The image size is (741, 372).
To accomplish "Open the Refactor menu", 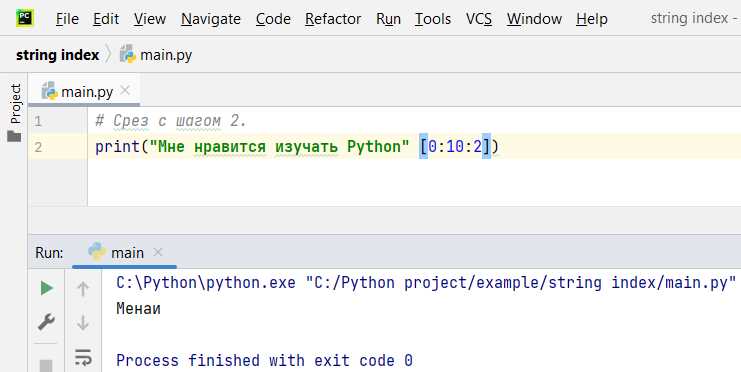I will coord(333,19).
